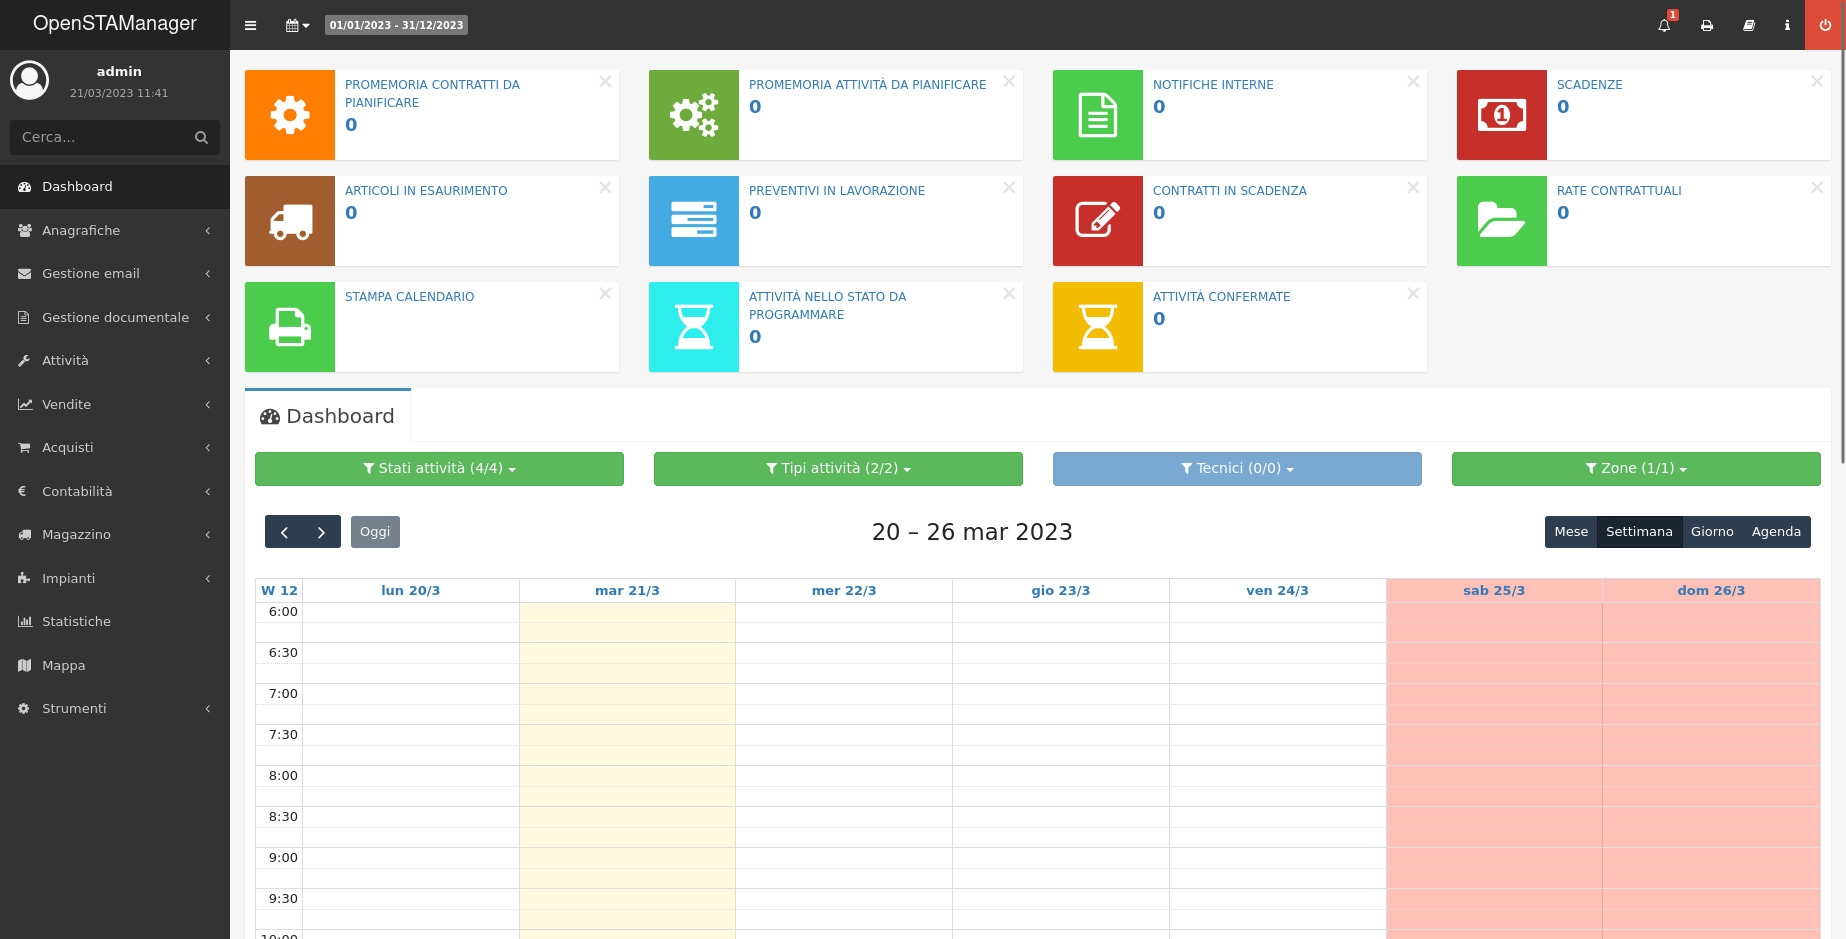The image size is (1846, 939).
Task: Click the Cerca search field
Action: 100,137
